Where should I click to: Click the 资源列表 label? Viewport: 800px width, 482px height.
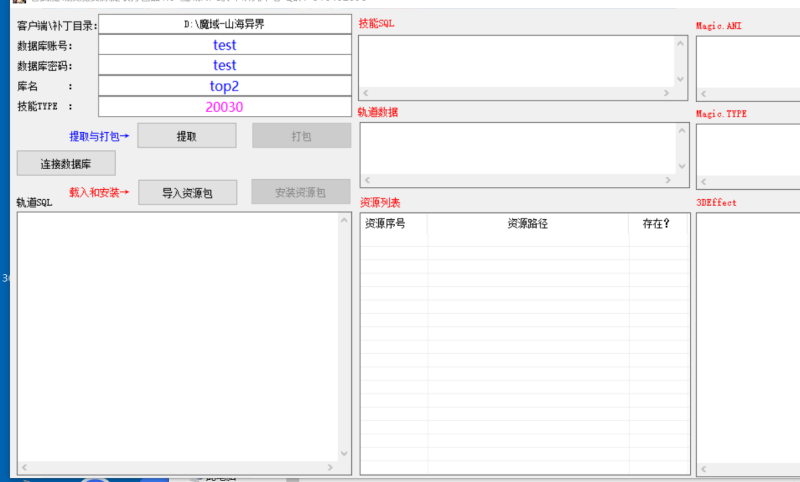(x=380, y=202)
